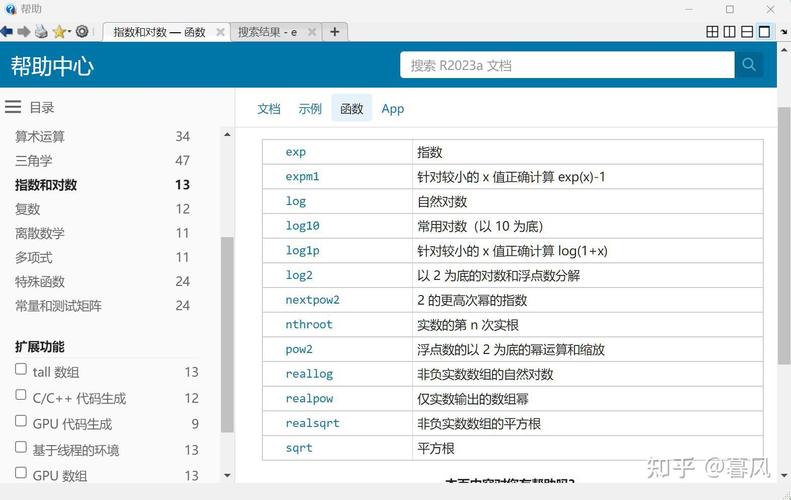The image size is (791, 500).
Task: Select the stacked top-bottom layout icon
Action: pos(747,32)
